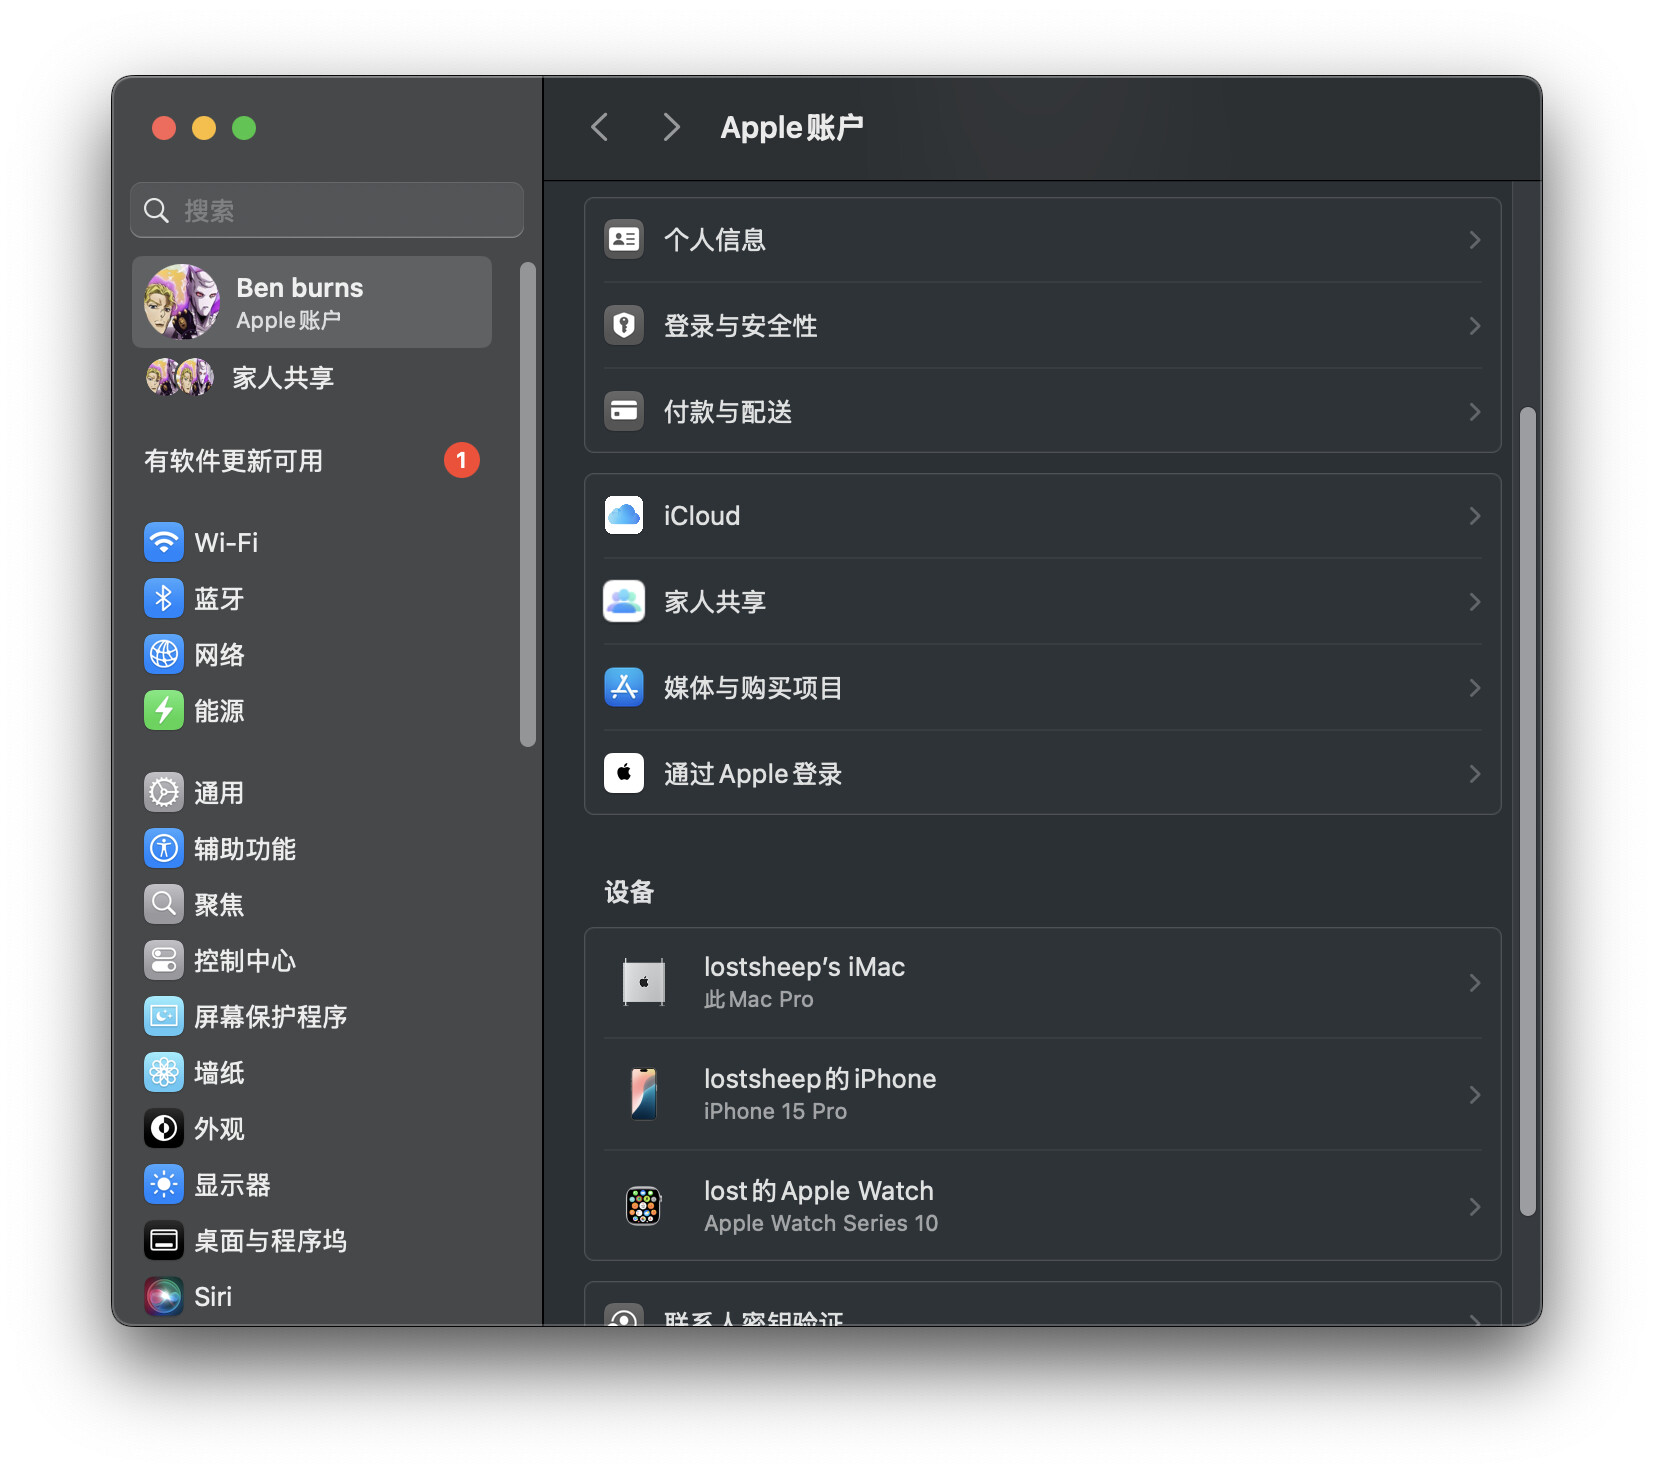Viewport: 1654px width, 1474px height.
Task: Click the red software update badge
Action: (x=462, y=460)
